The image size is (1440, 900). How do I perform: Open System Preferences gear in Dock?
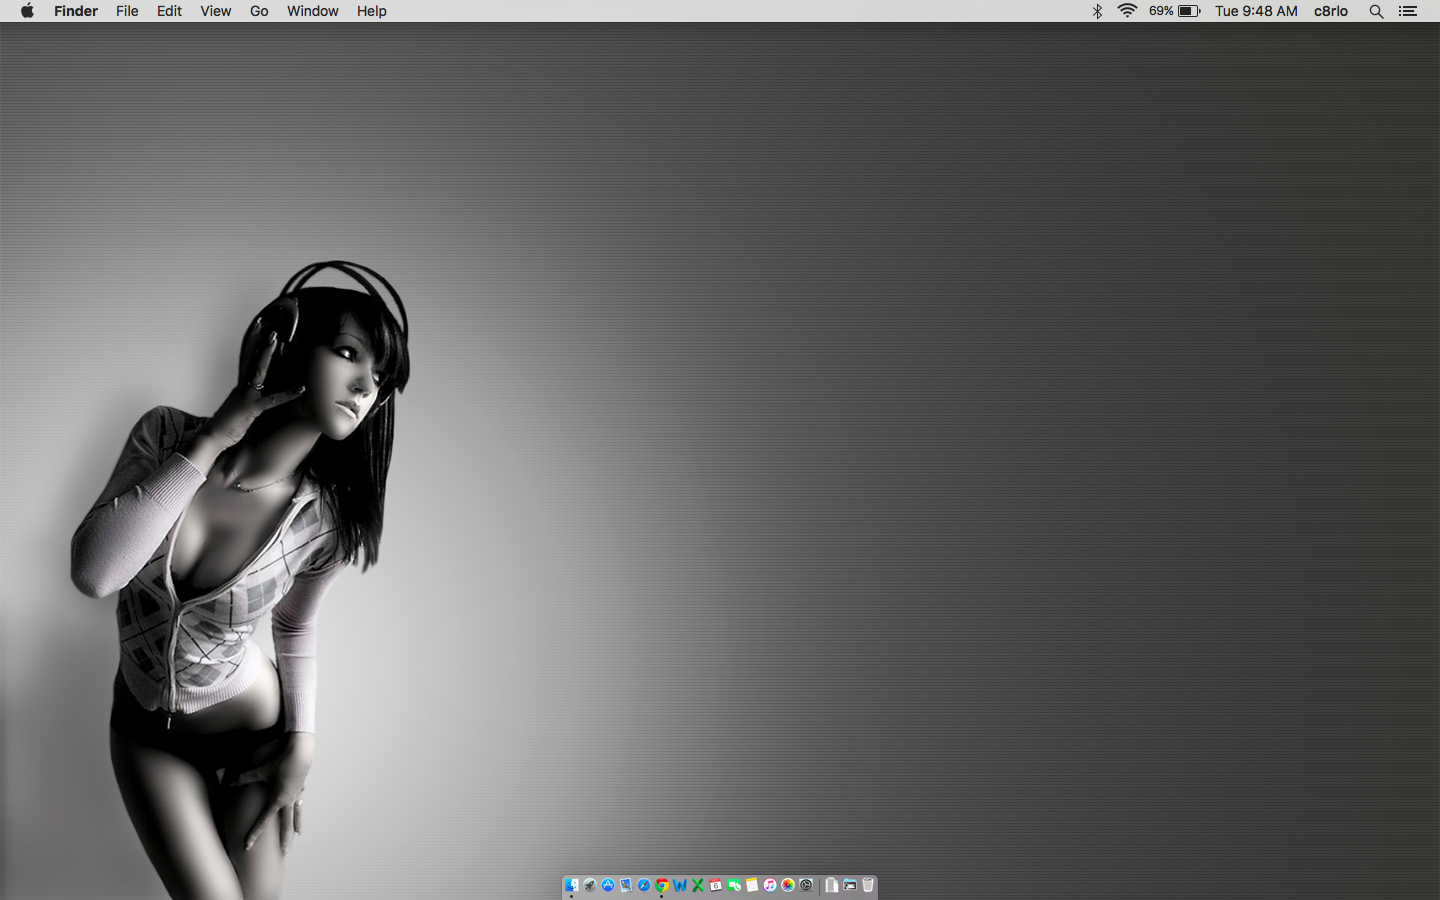806,885
